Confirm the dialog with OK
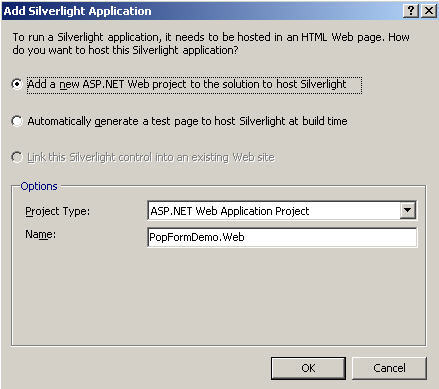Image resolution: width=439 pixels, height=389 pixels. pos(308,368)
